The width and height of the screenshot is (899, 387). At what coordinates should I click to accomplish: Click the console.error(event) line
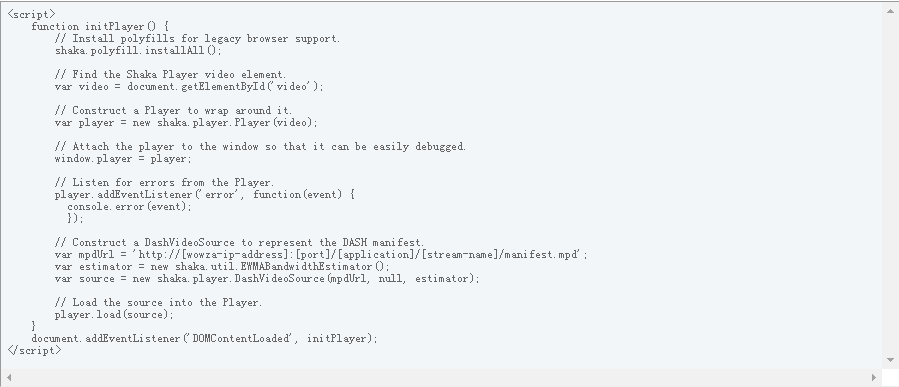(x=130, y=207)
